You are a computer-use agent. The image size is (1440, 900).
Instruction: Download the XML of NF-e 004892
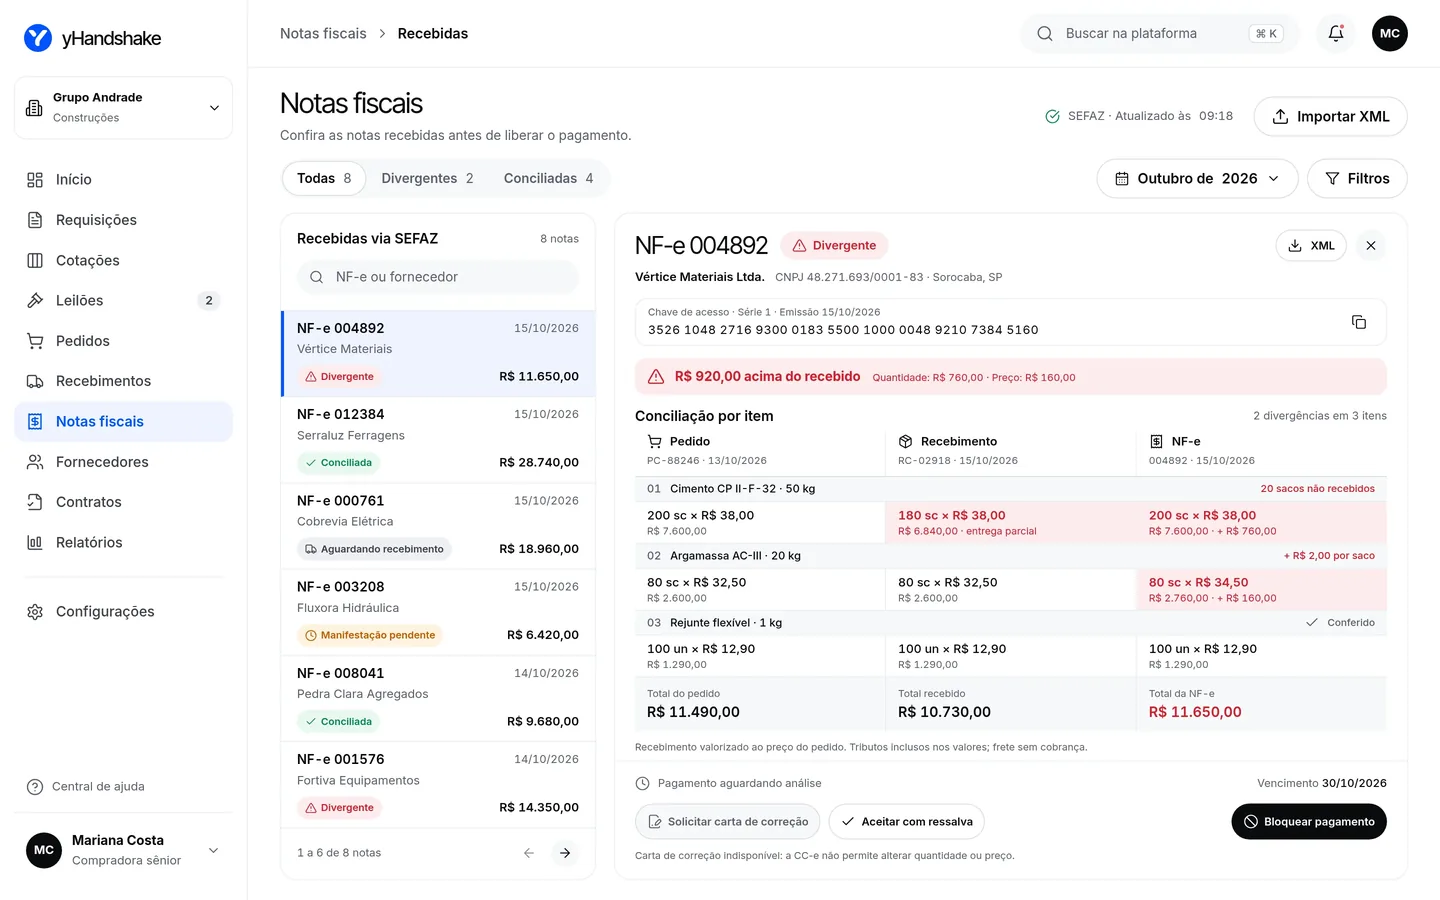tap(1311, 246)
